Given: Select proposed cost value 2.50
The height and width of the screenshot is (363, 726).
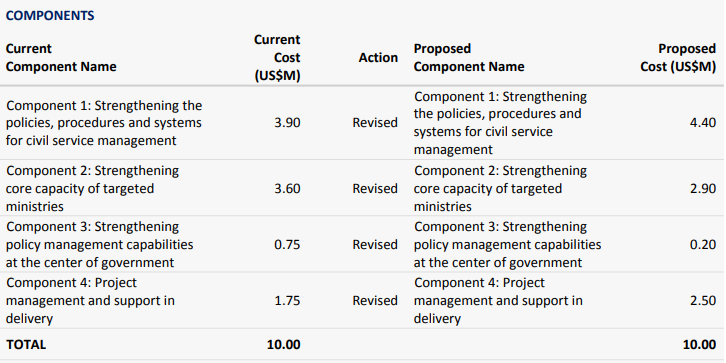Looking at the screenshot, I should (x=703, y=300).
